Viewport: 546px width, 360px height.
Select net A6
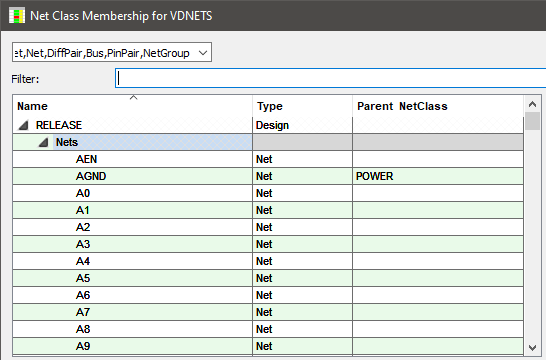(x=268, y=295)
